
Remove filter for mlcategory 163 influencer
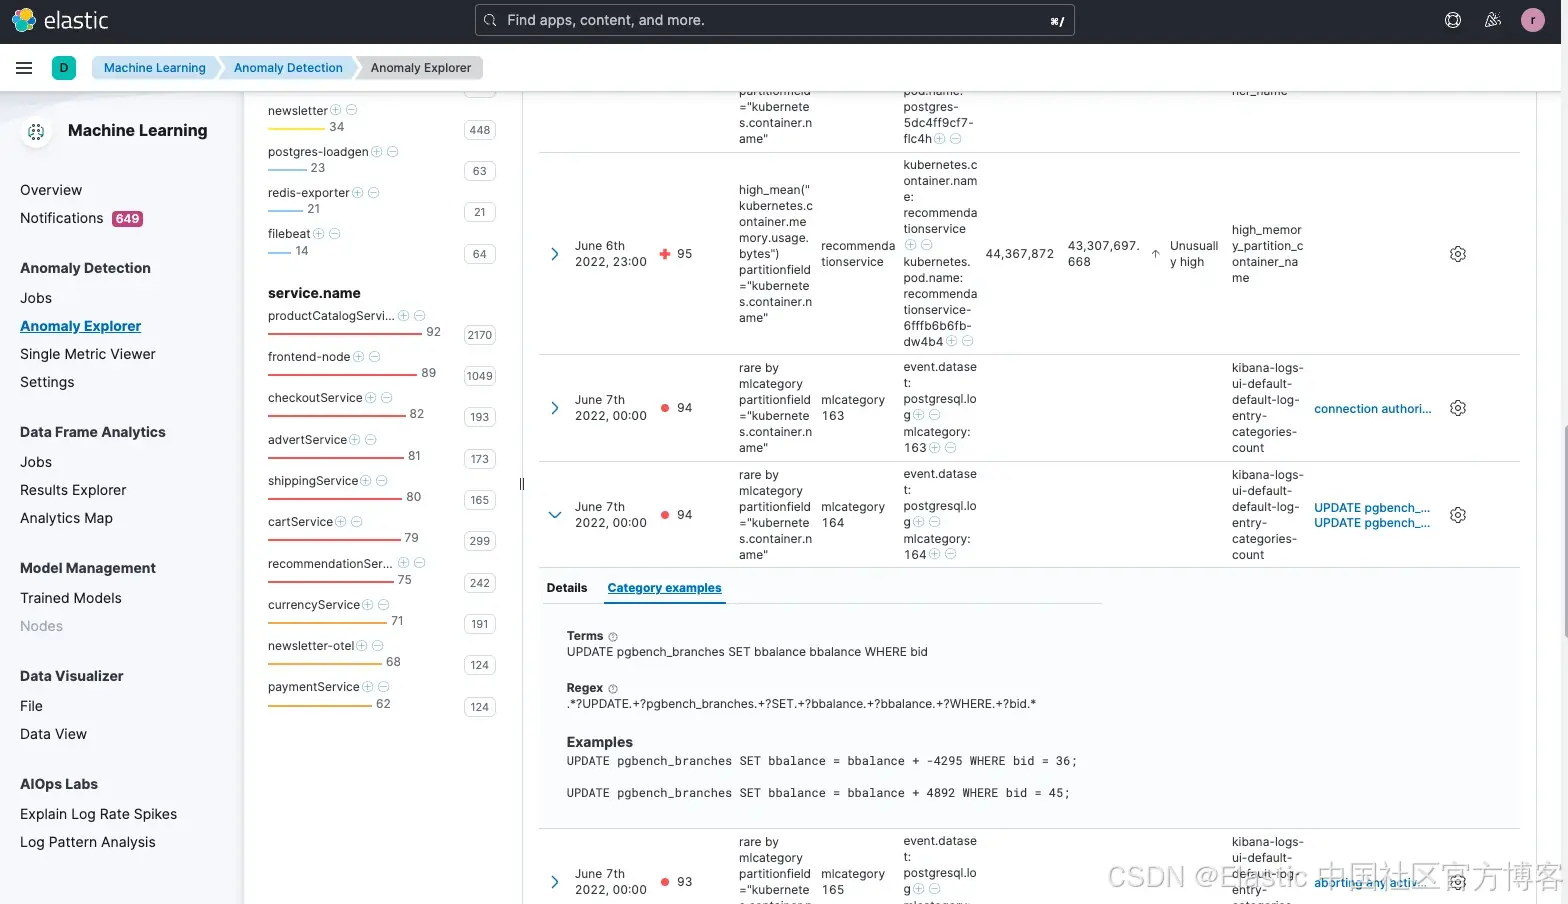951,447
